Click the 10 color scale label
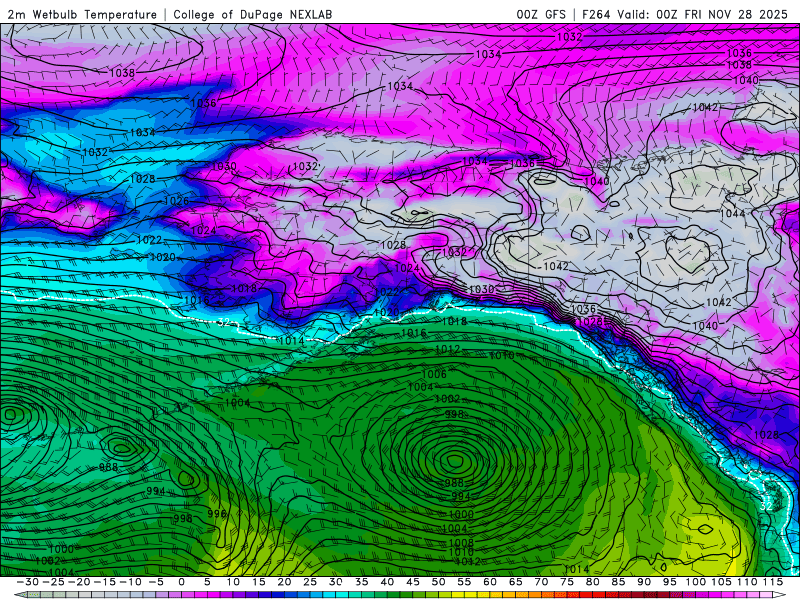The height and width of the screenshot is (600, 800). [233, 582]
